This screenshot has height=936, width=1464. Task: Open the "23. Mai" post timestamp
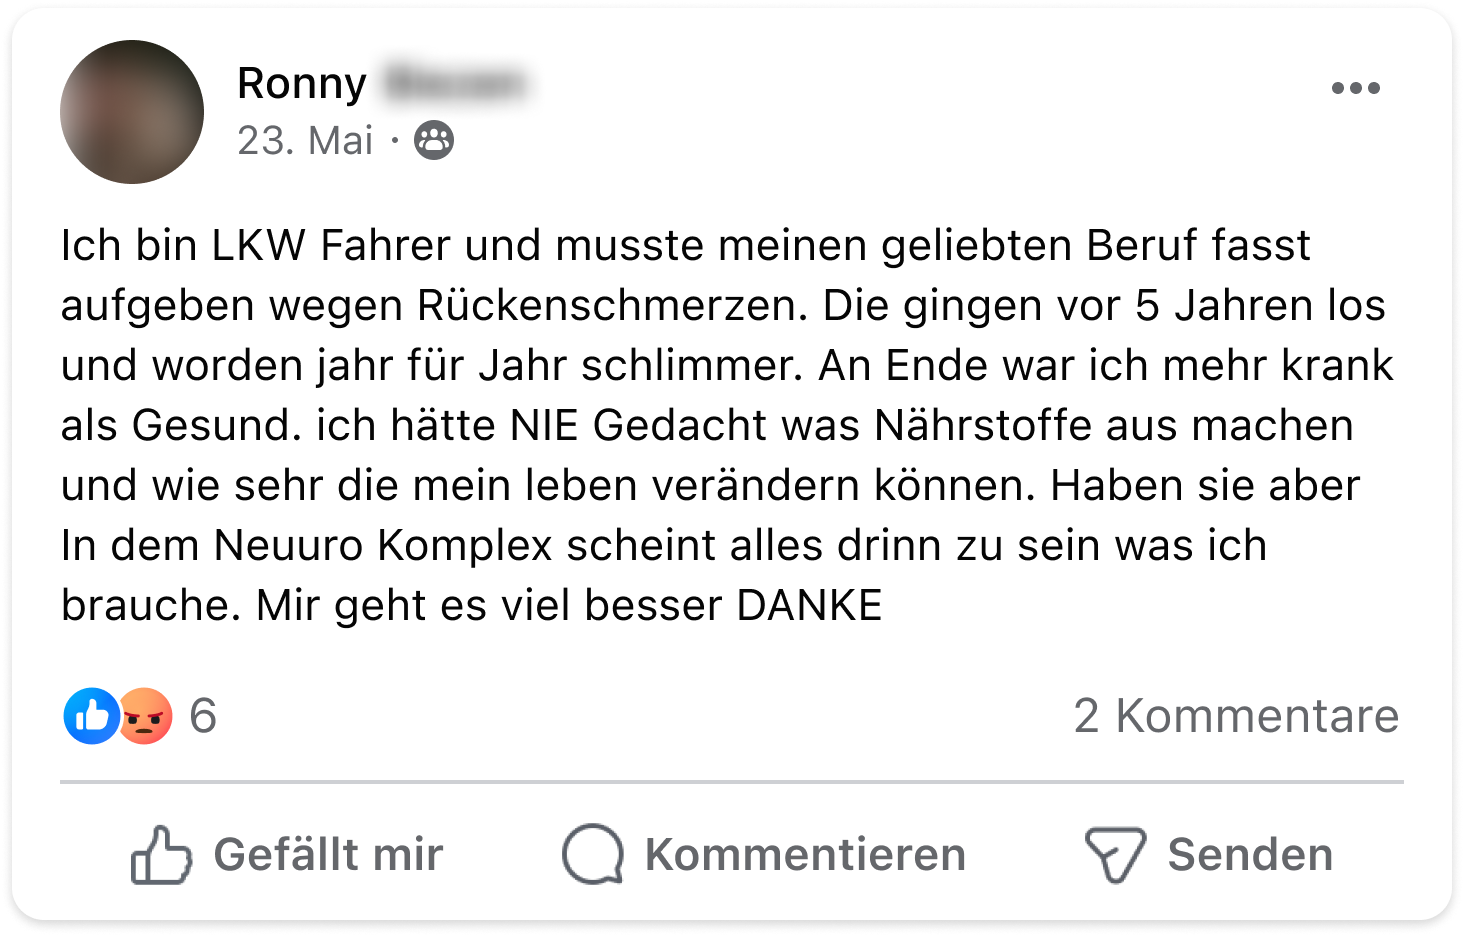305,141
